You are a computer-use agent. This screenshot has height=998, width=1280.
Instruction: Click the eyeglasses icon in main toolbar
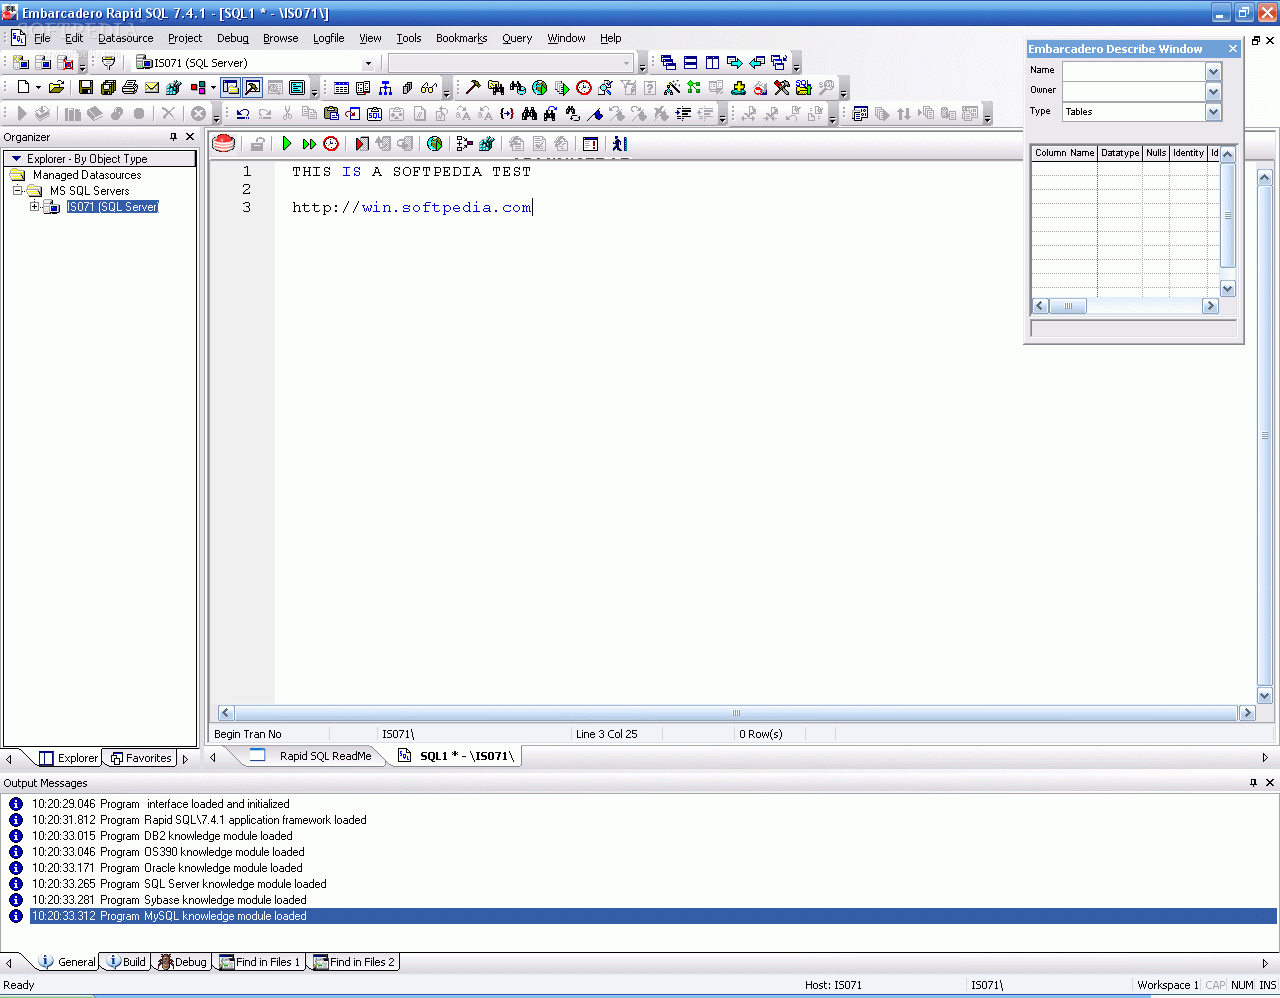(x=429, y=88)
